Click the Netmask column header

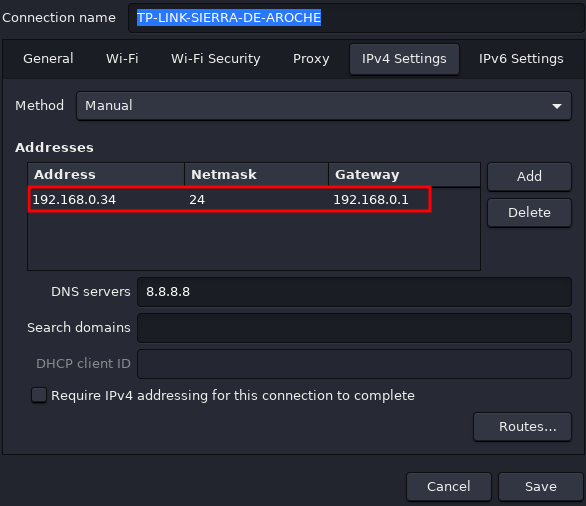click(256, 175)
